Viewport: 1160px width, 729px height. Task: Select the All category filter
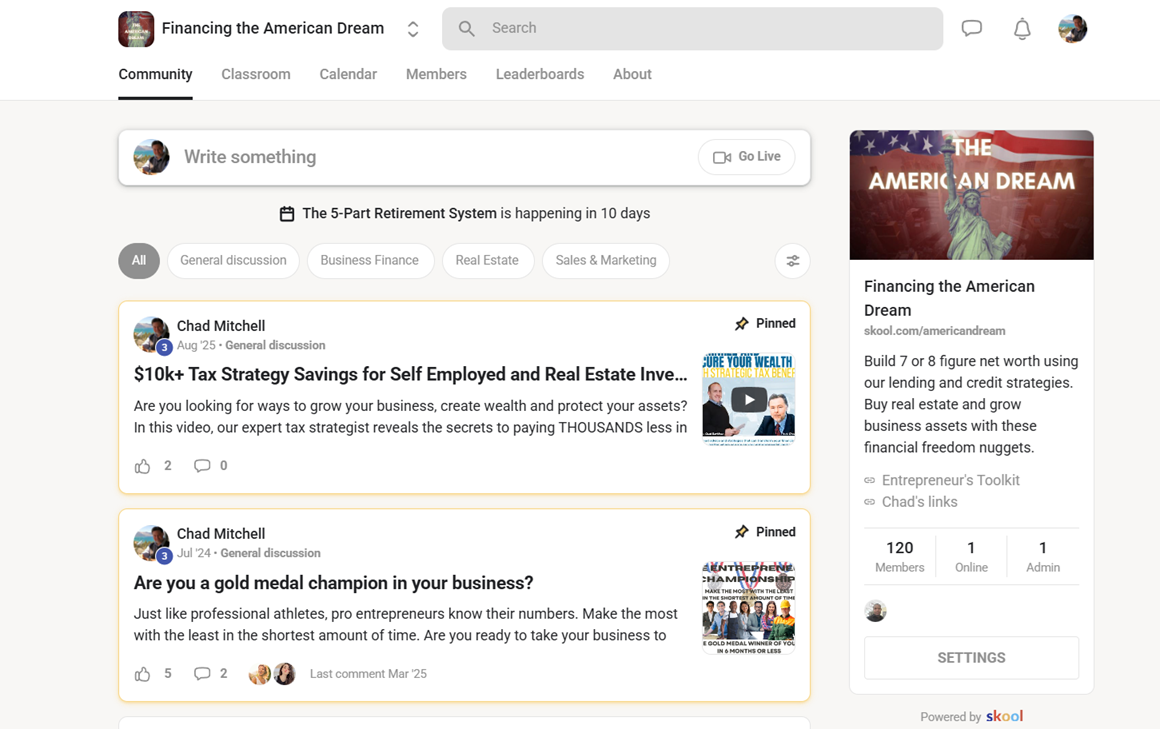click(139, 261)
